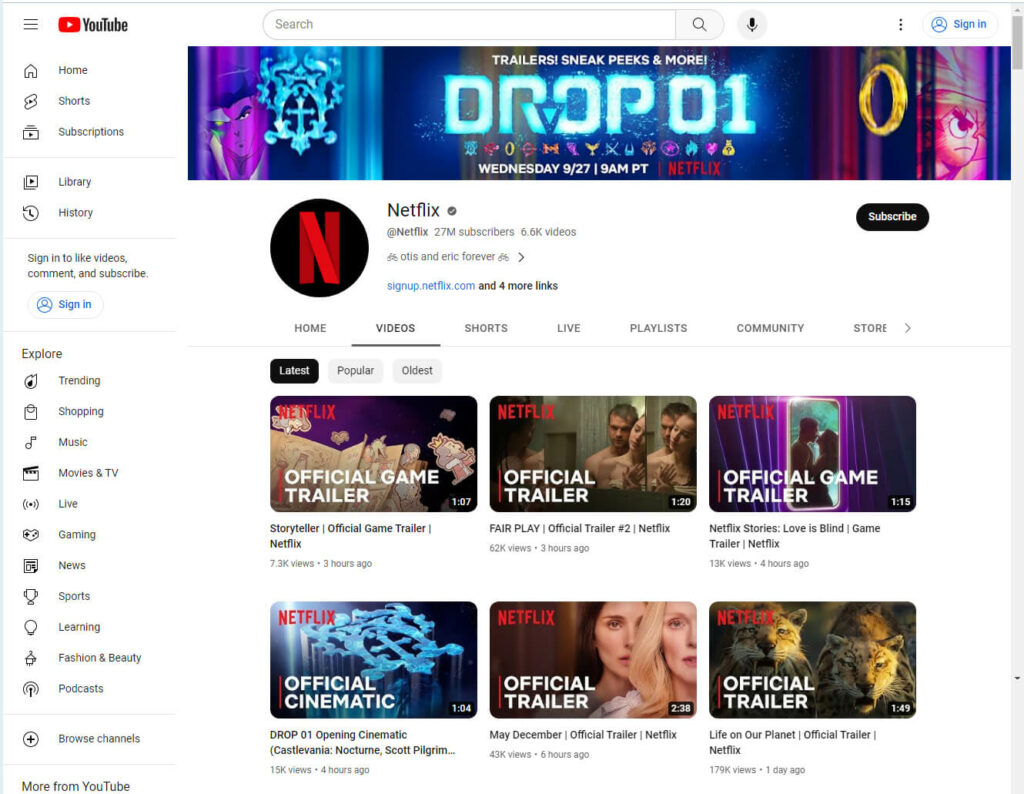1024x794 pixels.
Task: Click the Netflix channel avatar
Action: (319, 247)
